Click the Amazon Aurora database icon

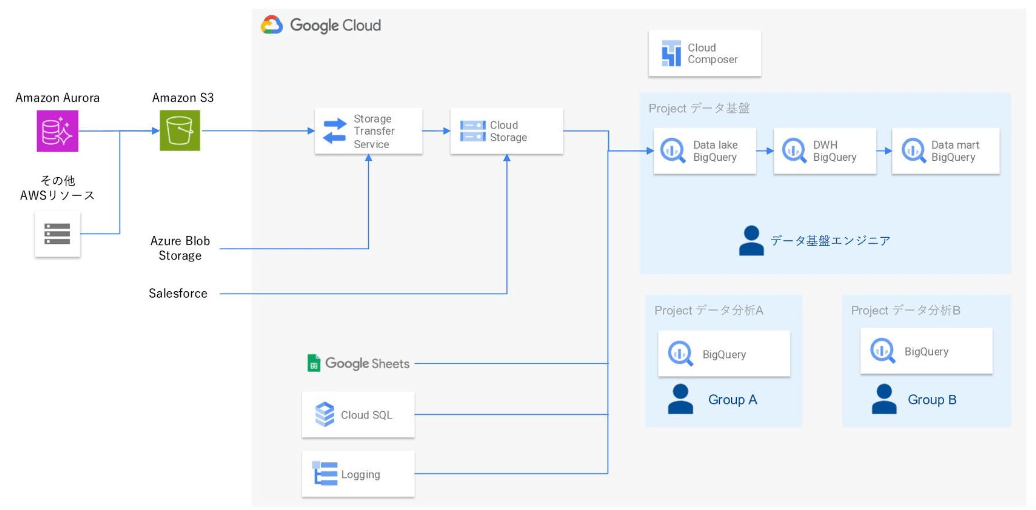57,131
